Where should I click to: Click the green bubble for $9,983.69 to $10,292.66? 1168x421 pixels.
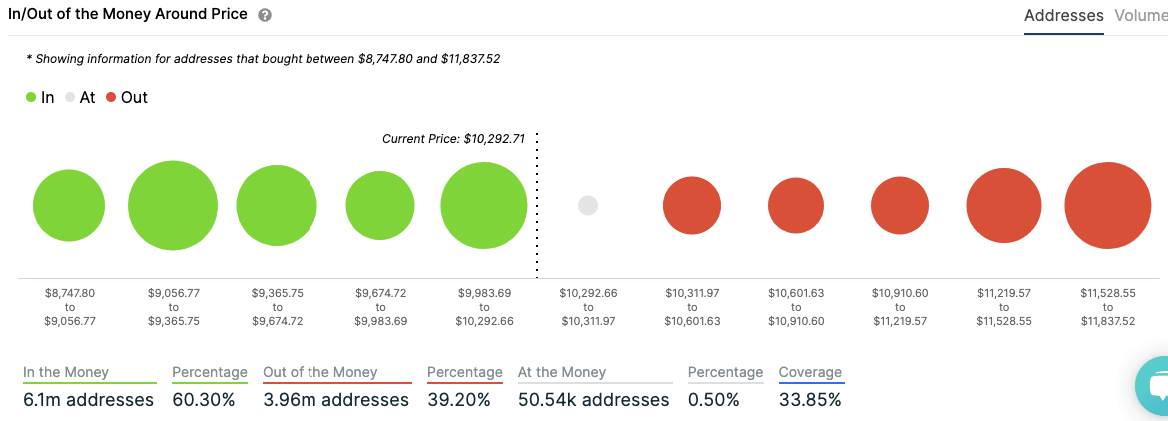483,205
